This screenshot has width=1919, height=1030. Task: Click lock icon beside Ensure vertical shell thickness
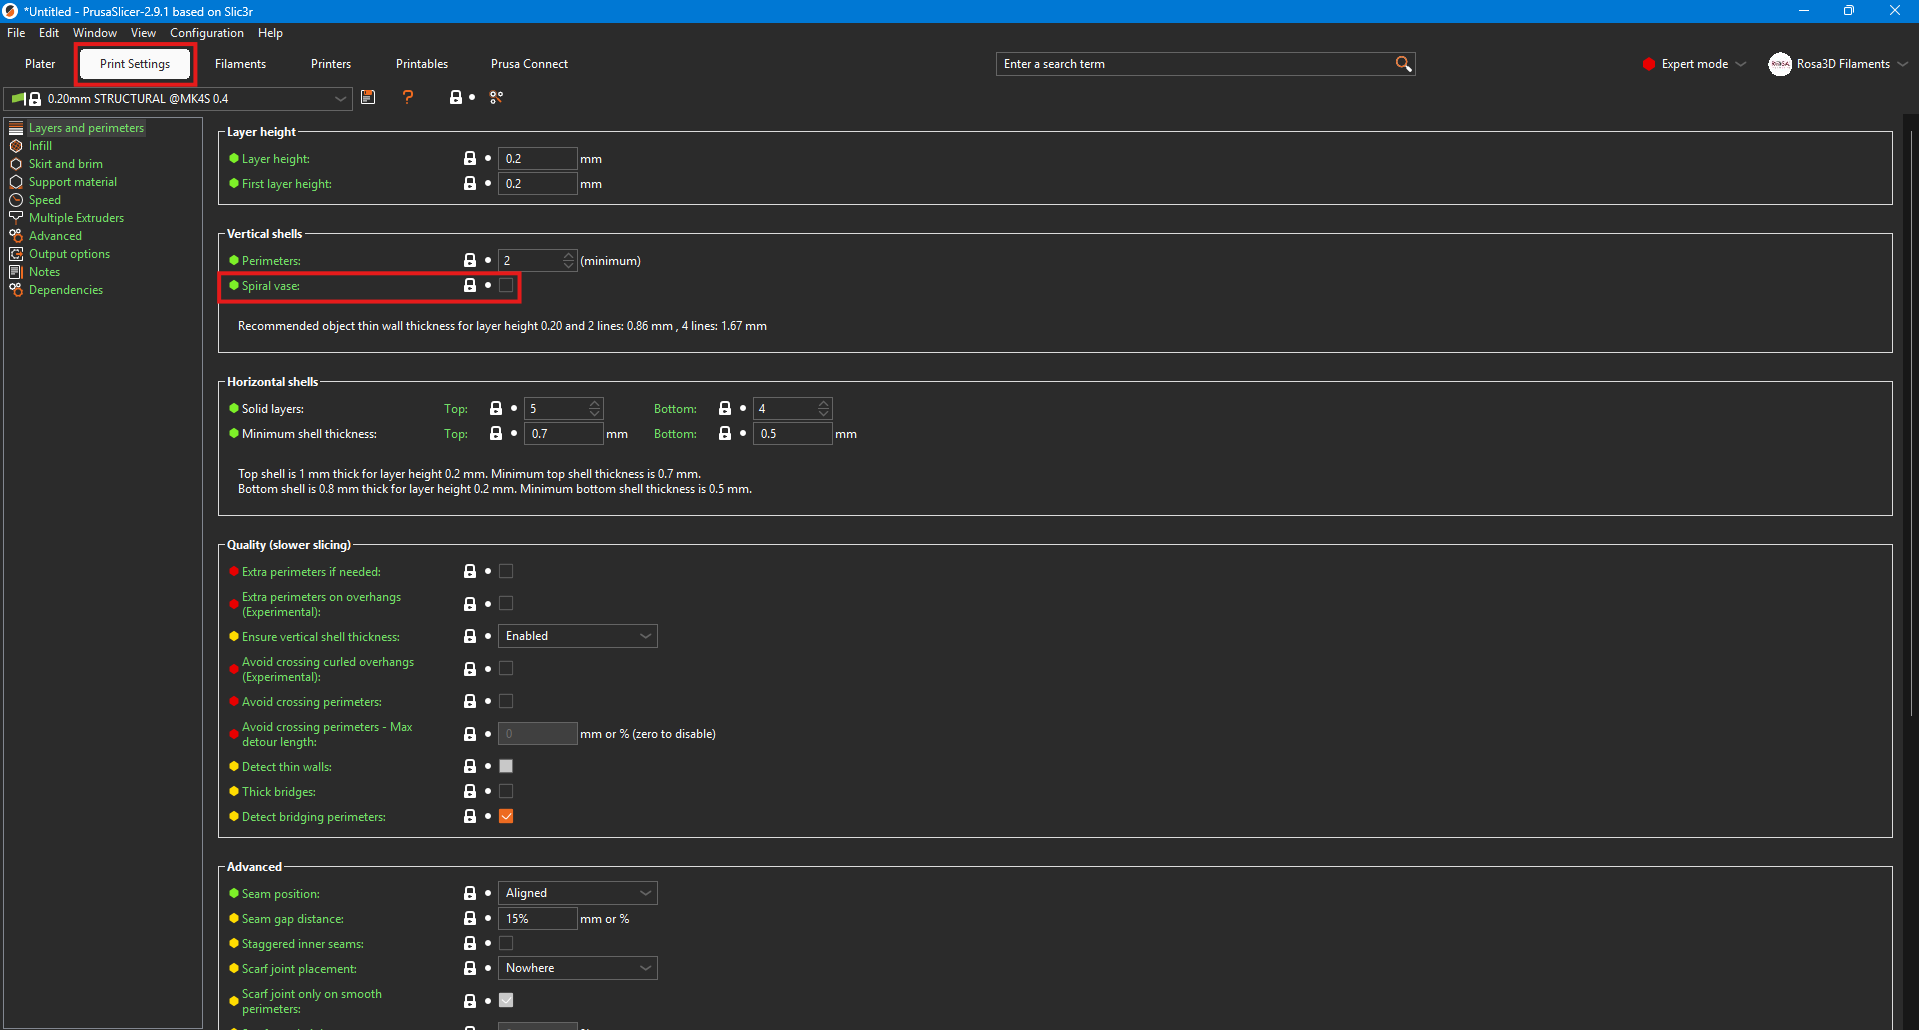pyautogui.click(x=470, y=636)
